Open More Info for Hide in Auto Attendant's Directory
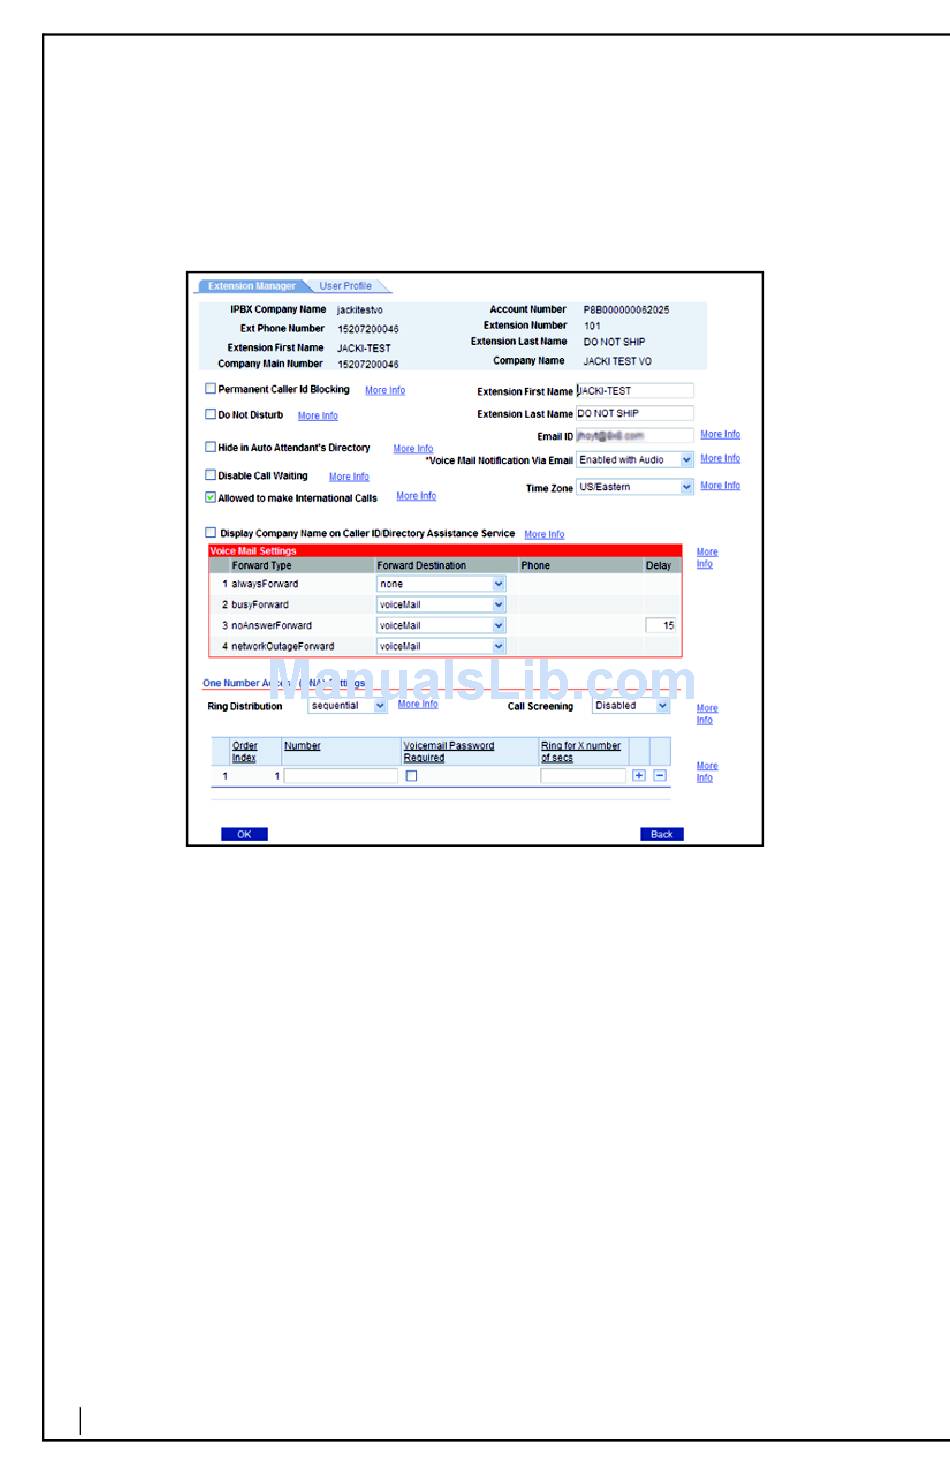The height and width of the screenshot is (1468, 950). [x=413, y=449]
